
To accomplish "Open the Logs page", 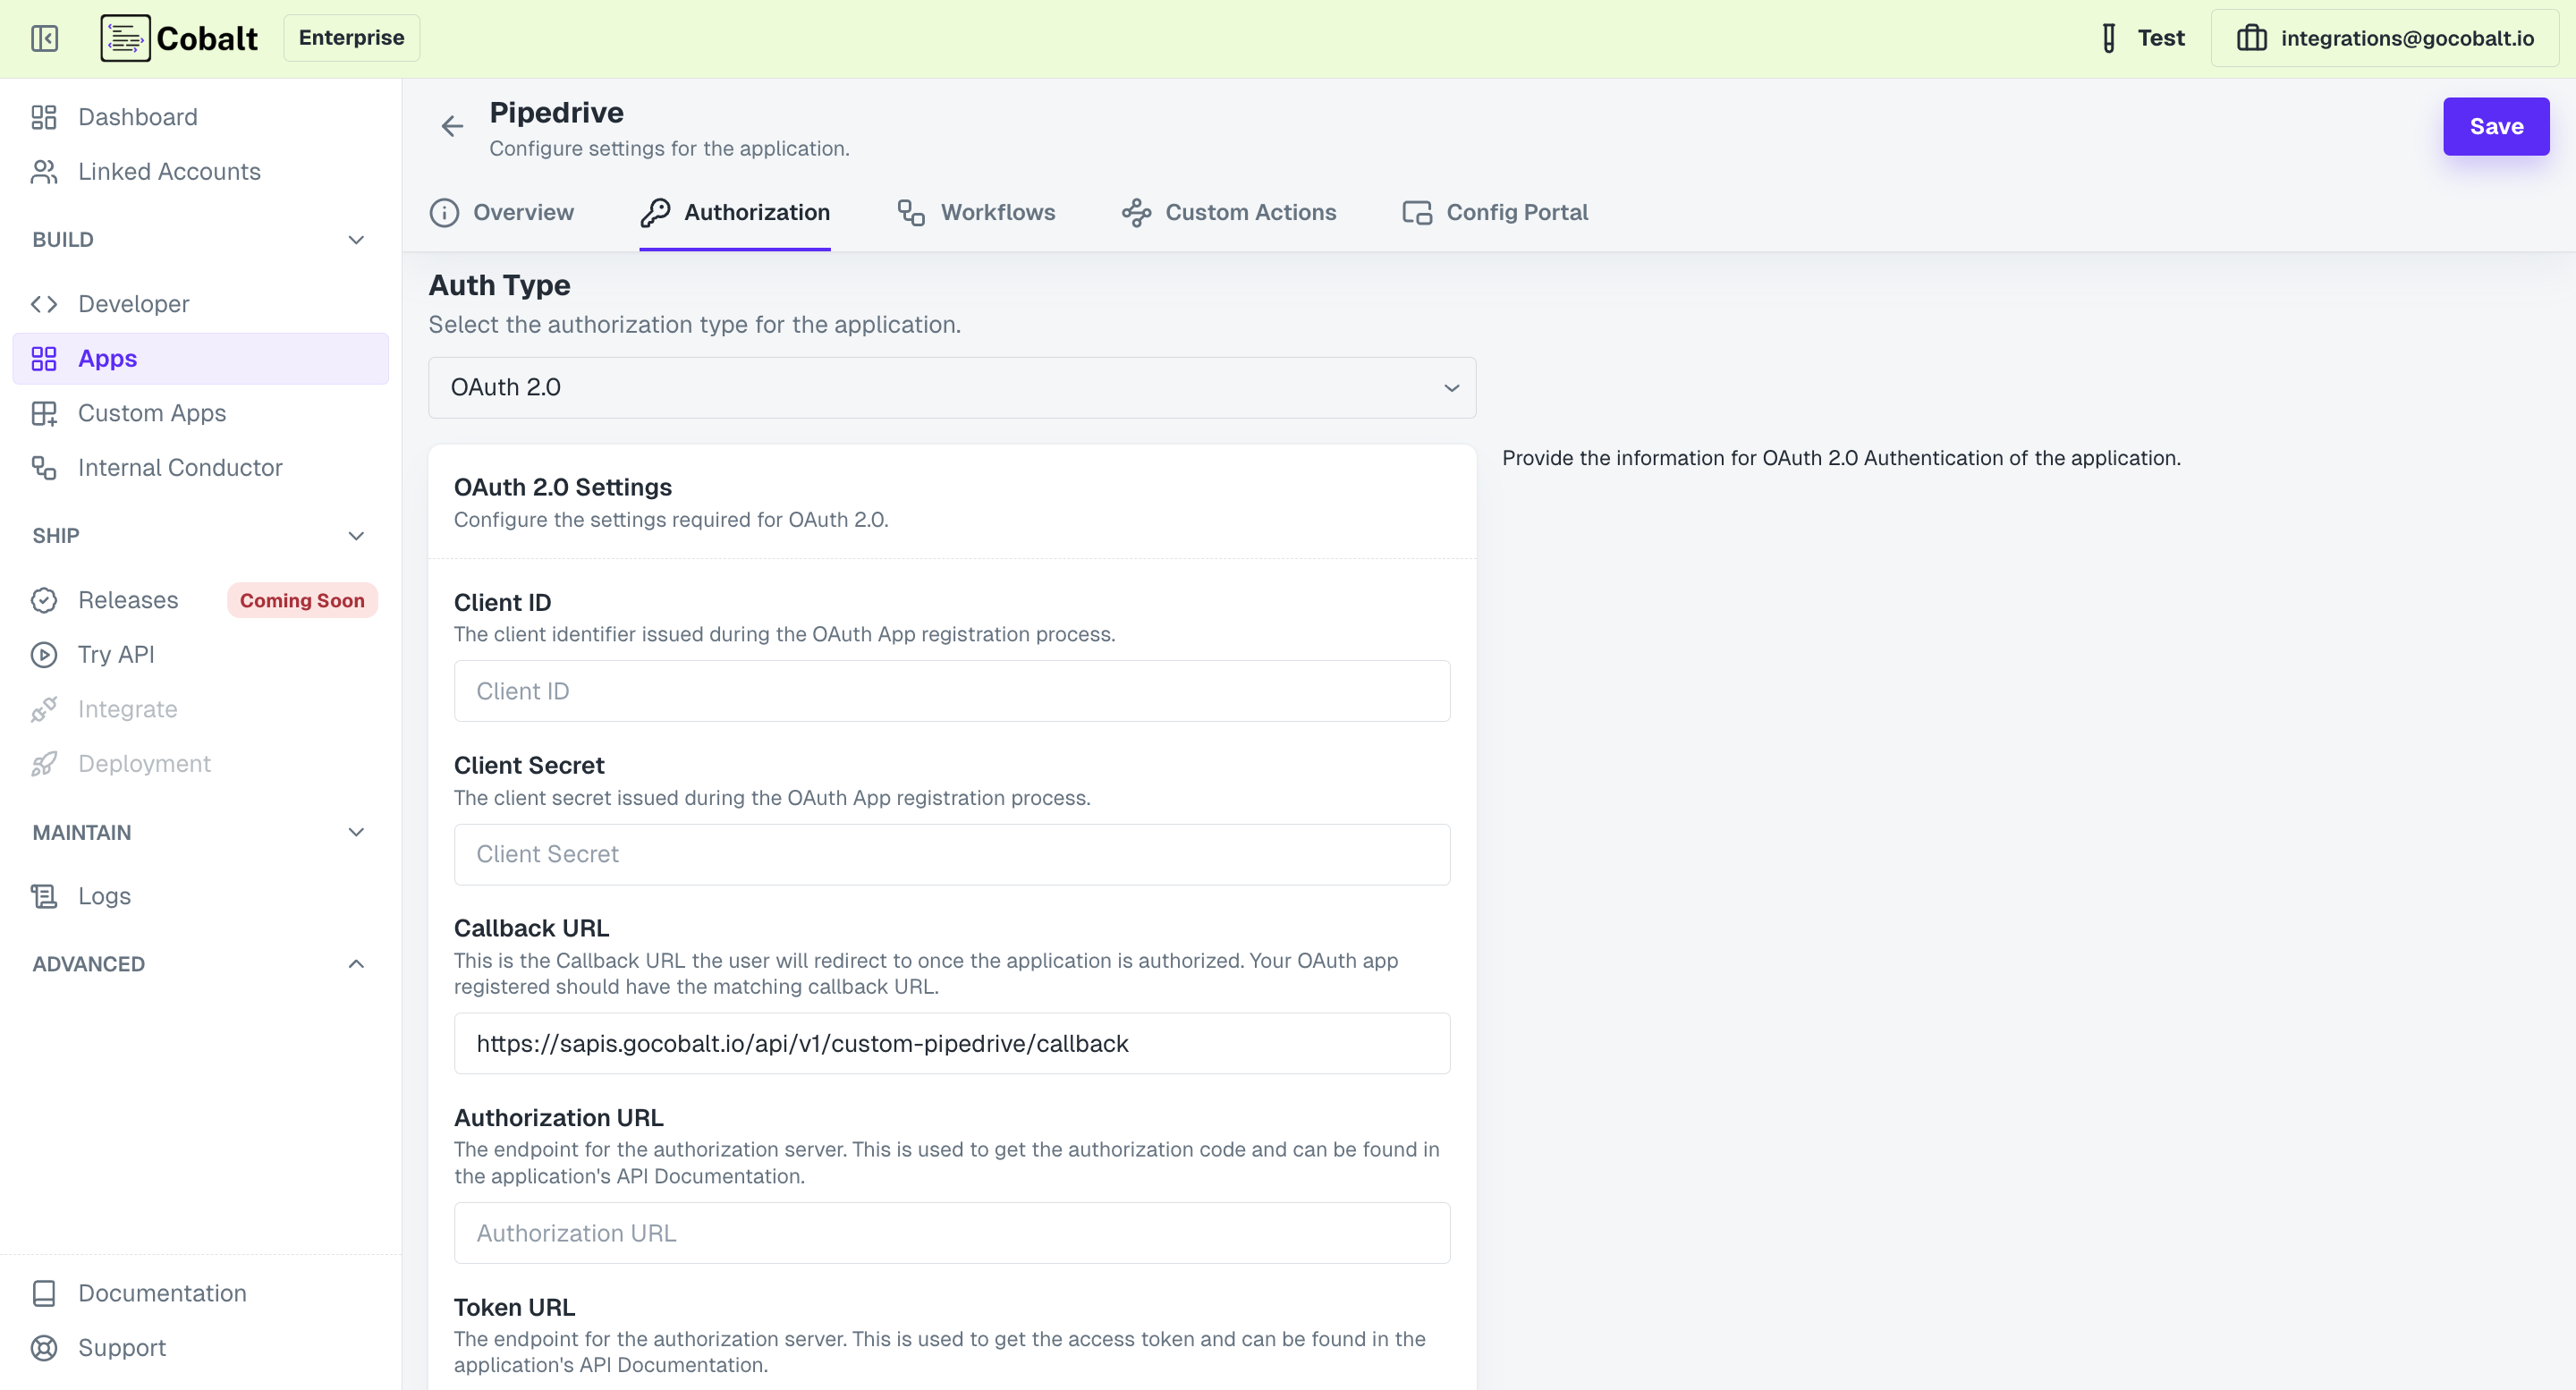I will [x=104, y=896].
